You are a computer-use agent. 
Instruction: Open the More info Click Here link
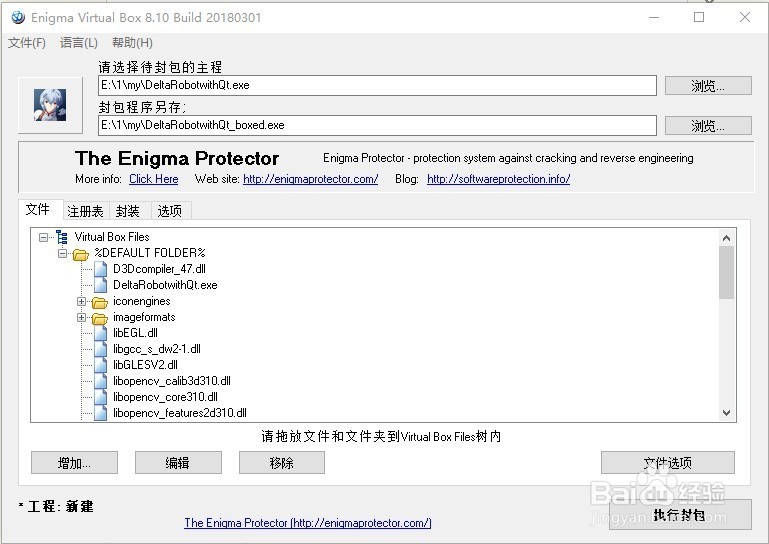click(x=154, y=179)
